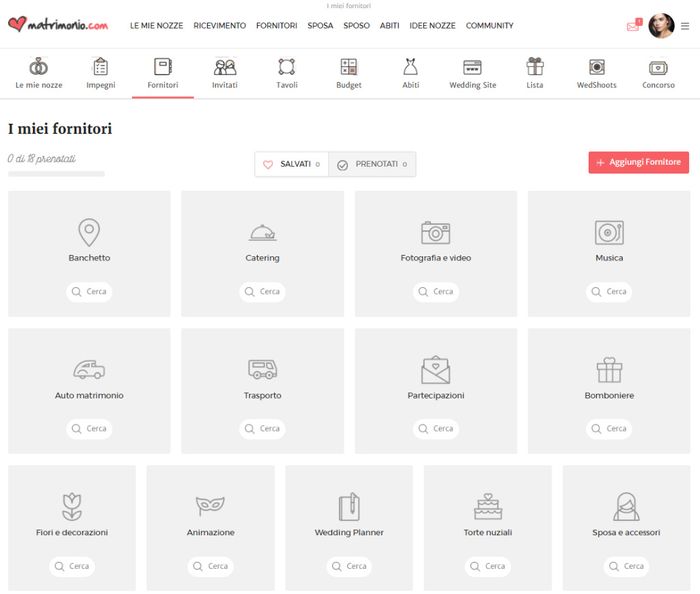
Task: Open the mail notifications envelope icon
Action: 632,26
